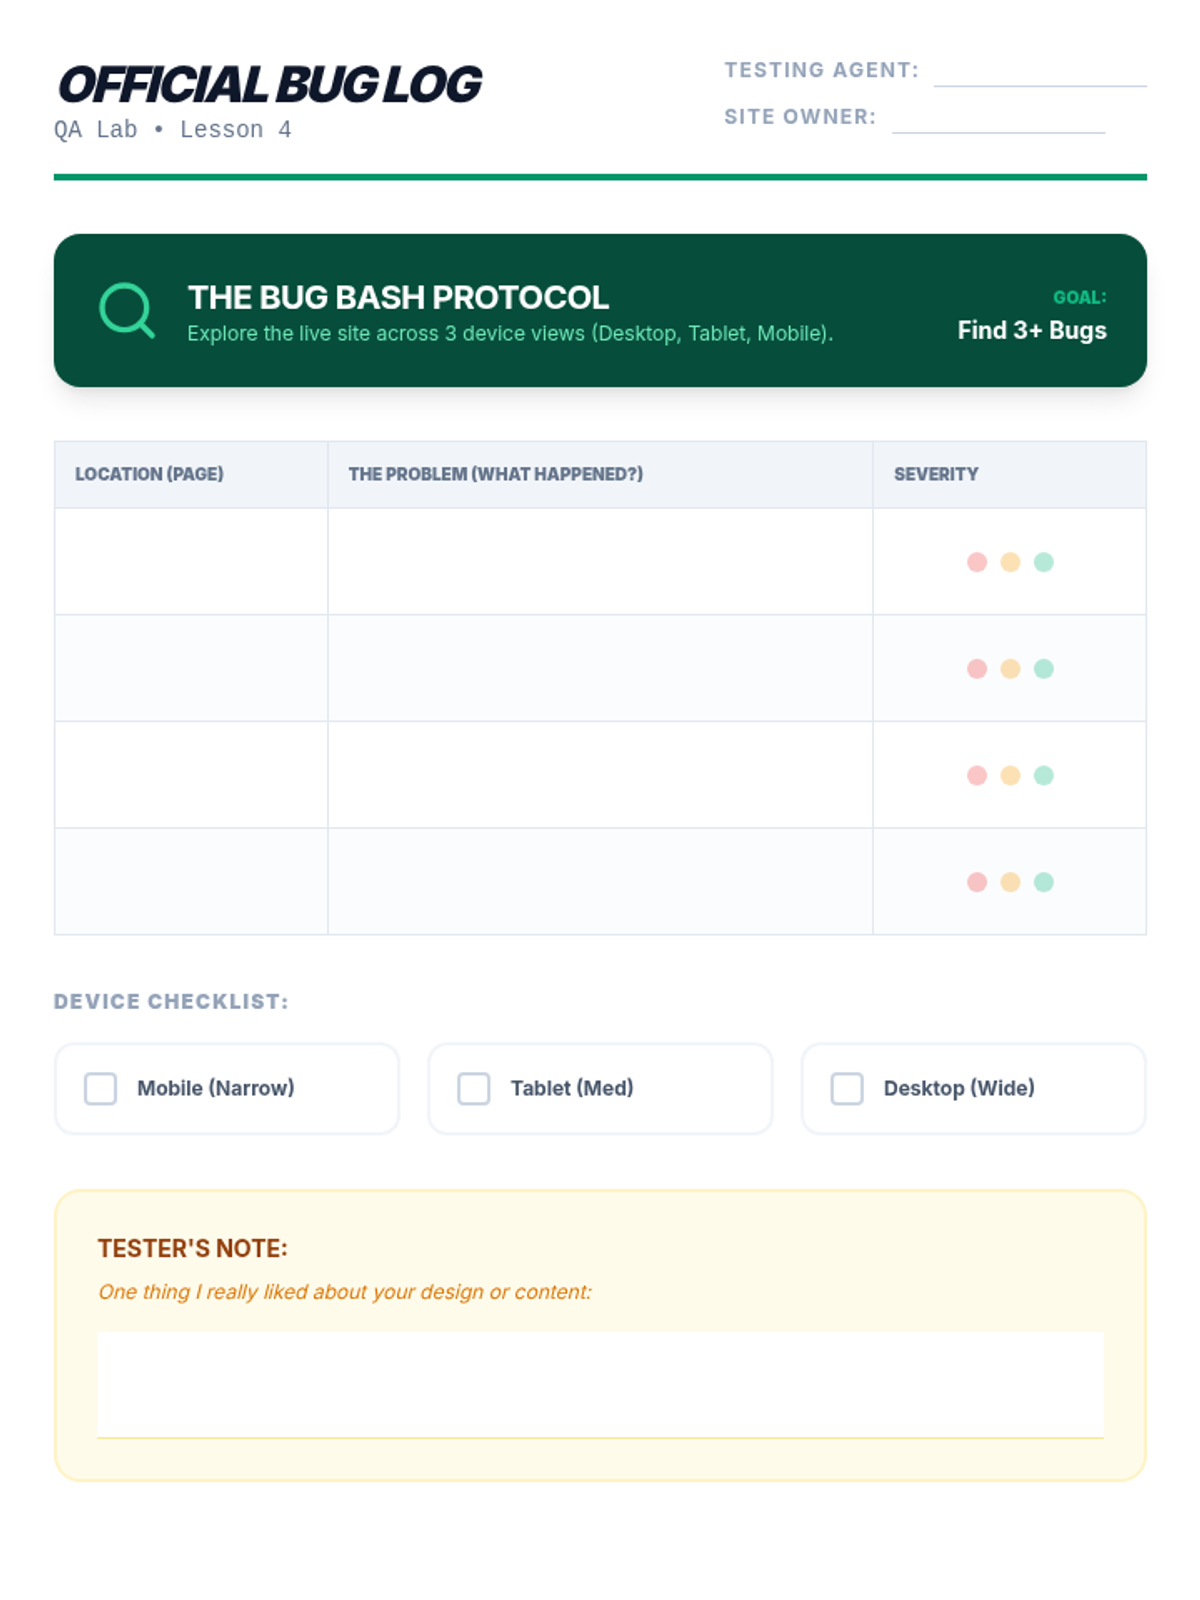The width and height of the screenshot is (1200, 1600).
Task: Select orange severity dot in first row
Action: coord(1010,562)
